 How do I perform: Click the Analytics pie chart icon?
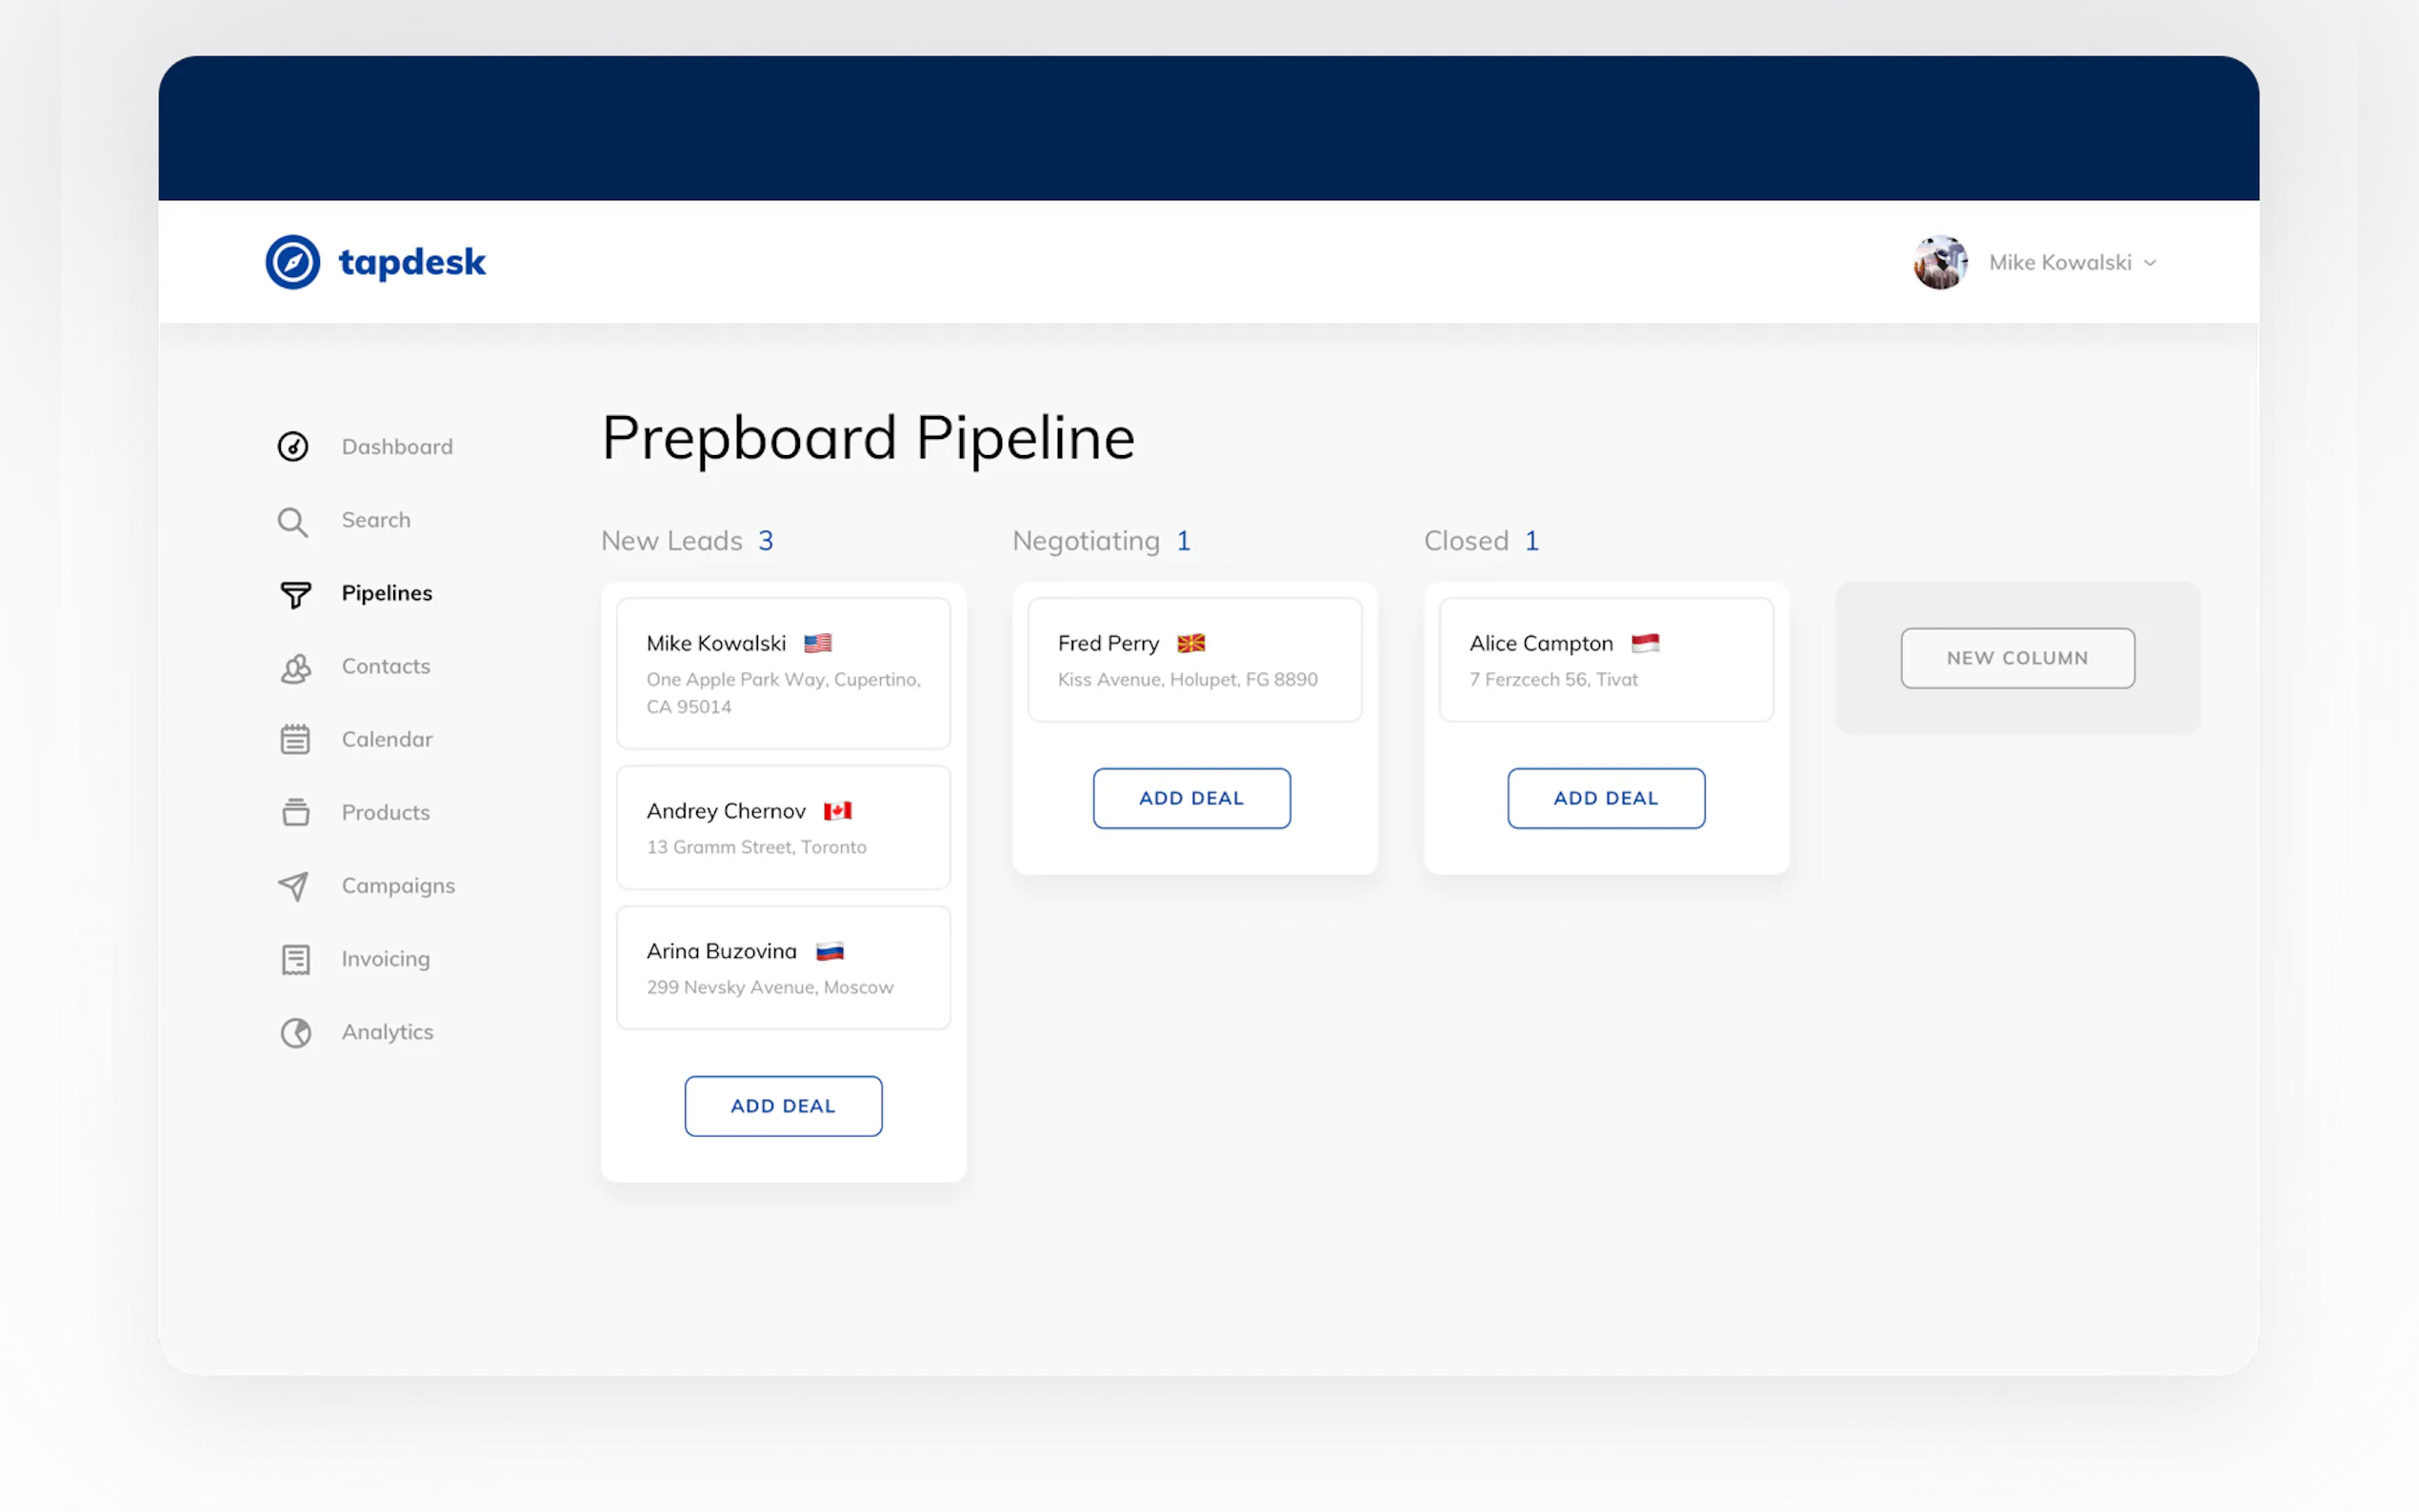click(295, 1032)
